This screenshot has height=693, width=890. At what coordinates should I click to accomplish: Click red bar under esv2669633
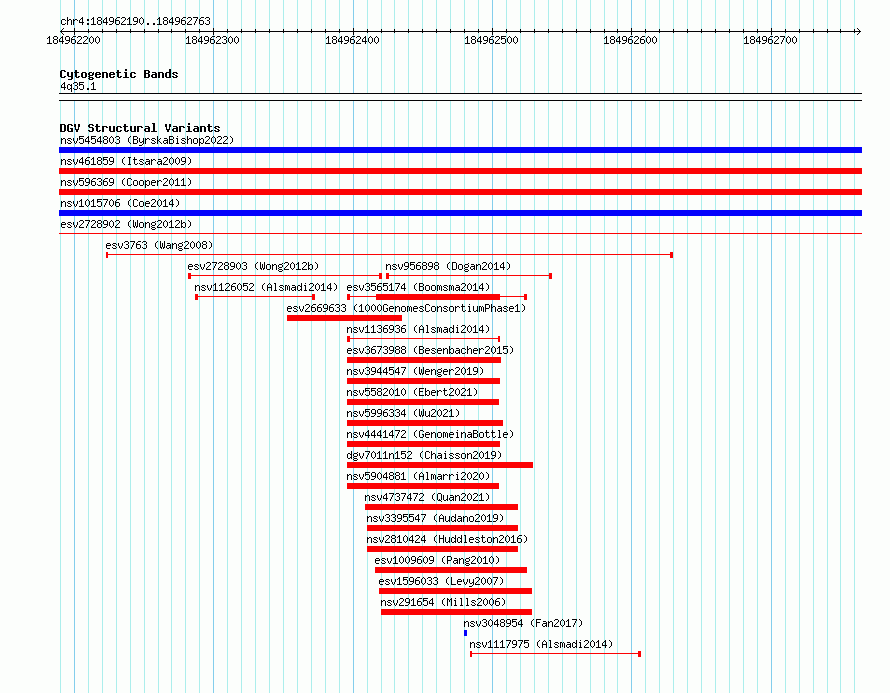(345, 318)
